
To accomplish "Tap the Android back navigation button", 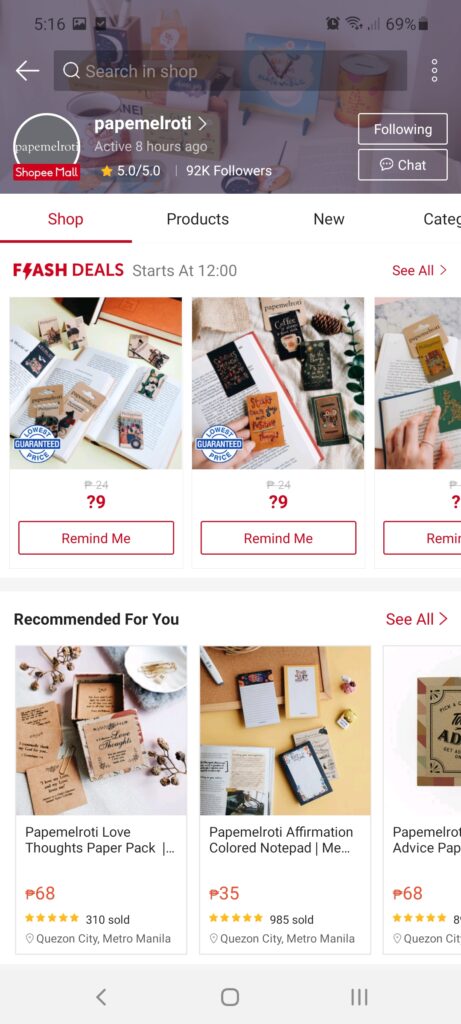I will tap(101, 997).
